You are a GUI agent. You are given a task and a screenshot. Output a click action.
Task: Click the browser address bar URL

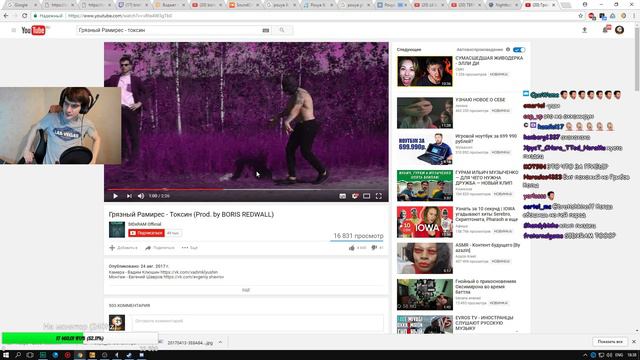point(120,16)
